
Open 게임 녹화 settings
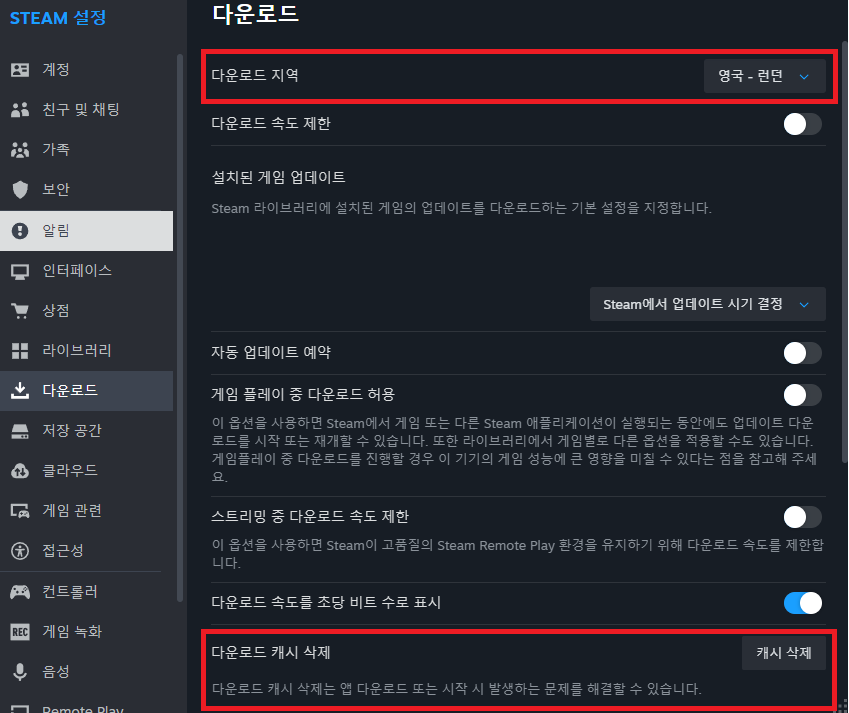(87, 632)
